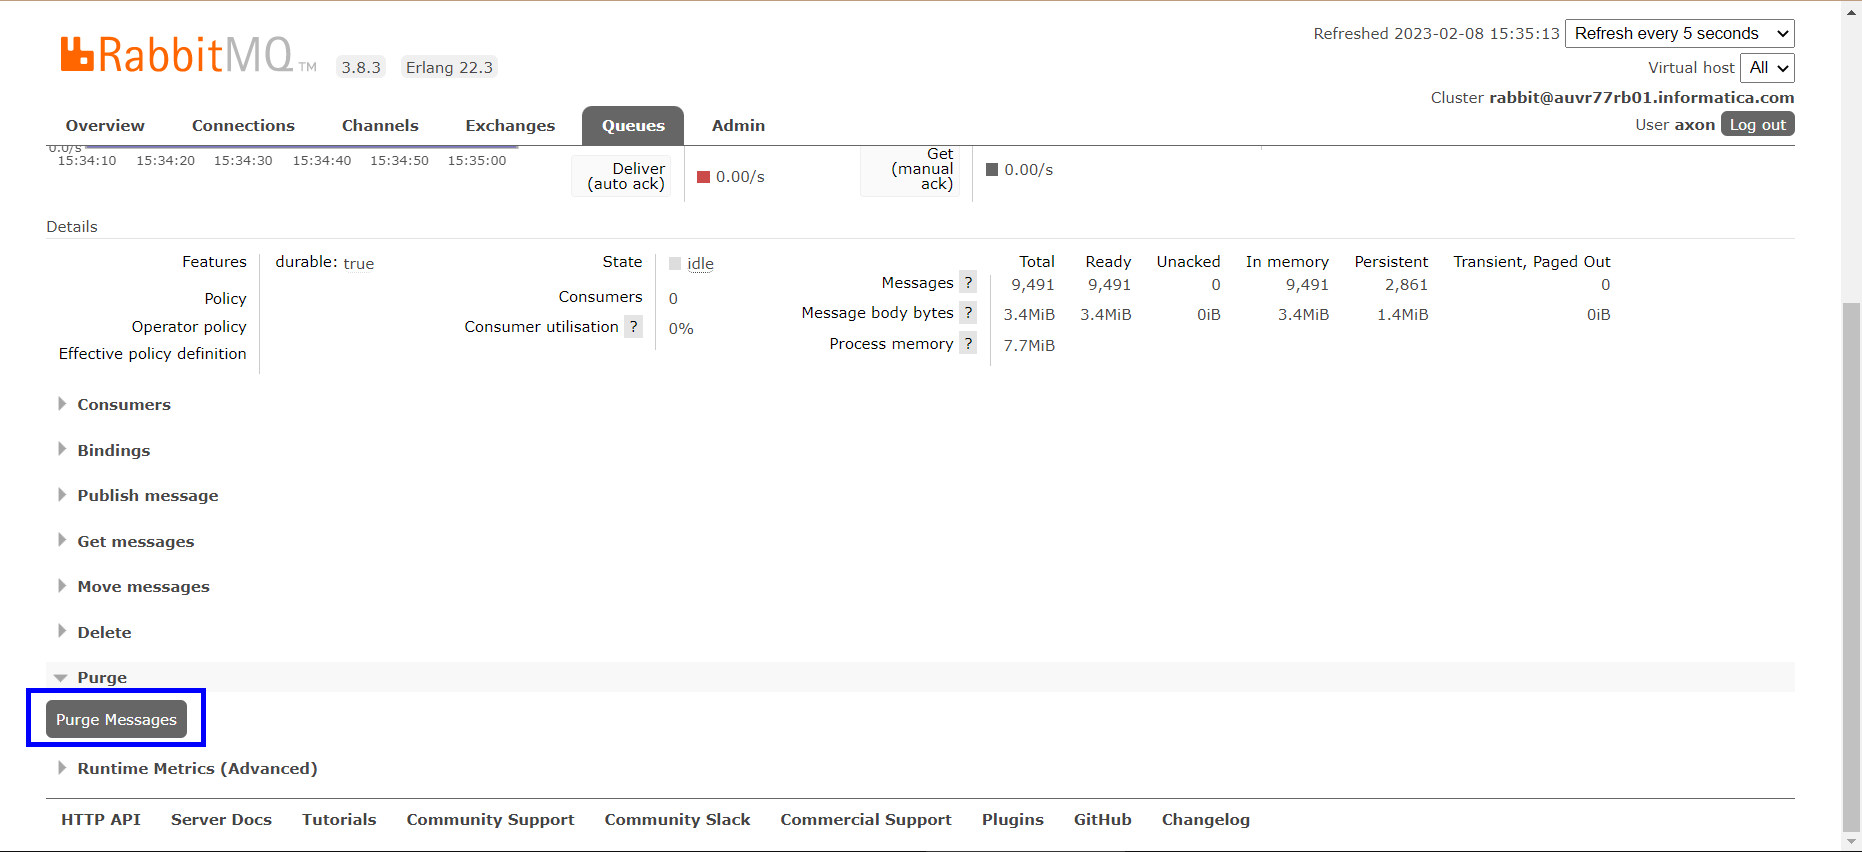Select the Queues tab

(x=633, y=125)
